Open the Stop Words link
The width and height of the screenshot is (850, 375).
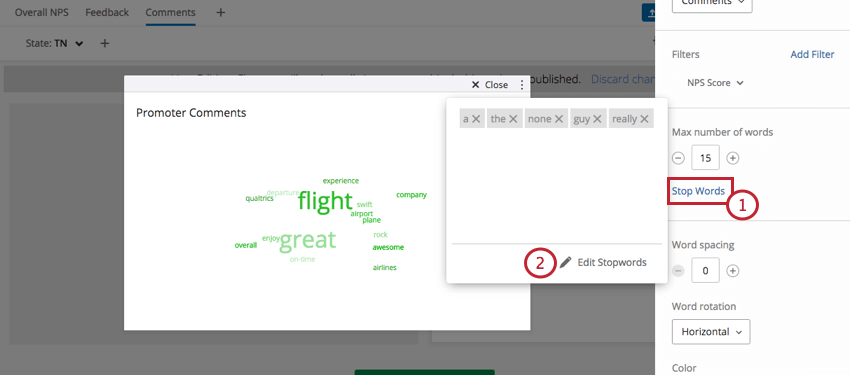point(698,191)
